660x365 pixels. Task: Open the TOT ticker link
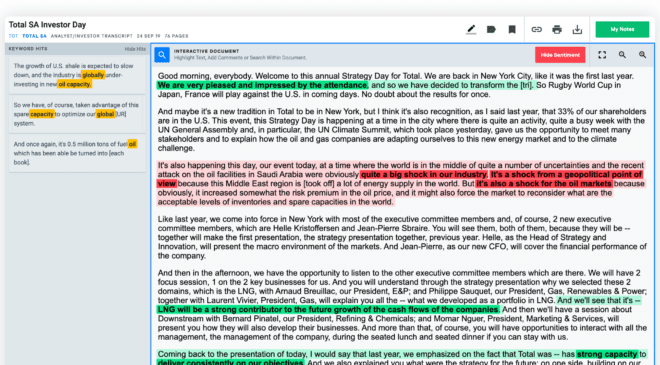(x=13, y=36)
